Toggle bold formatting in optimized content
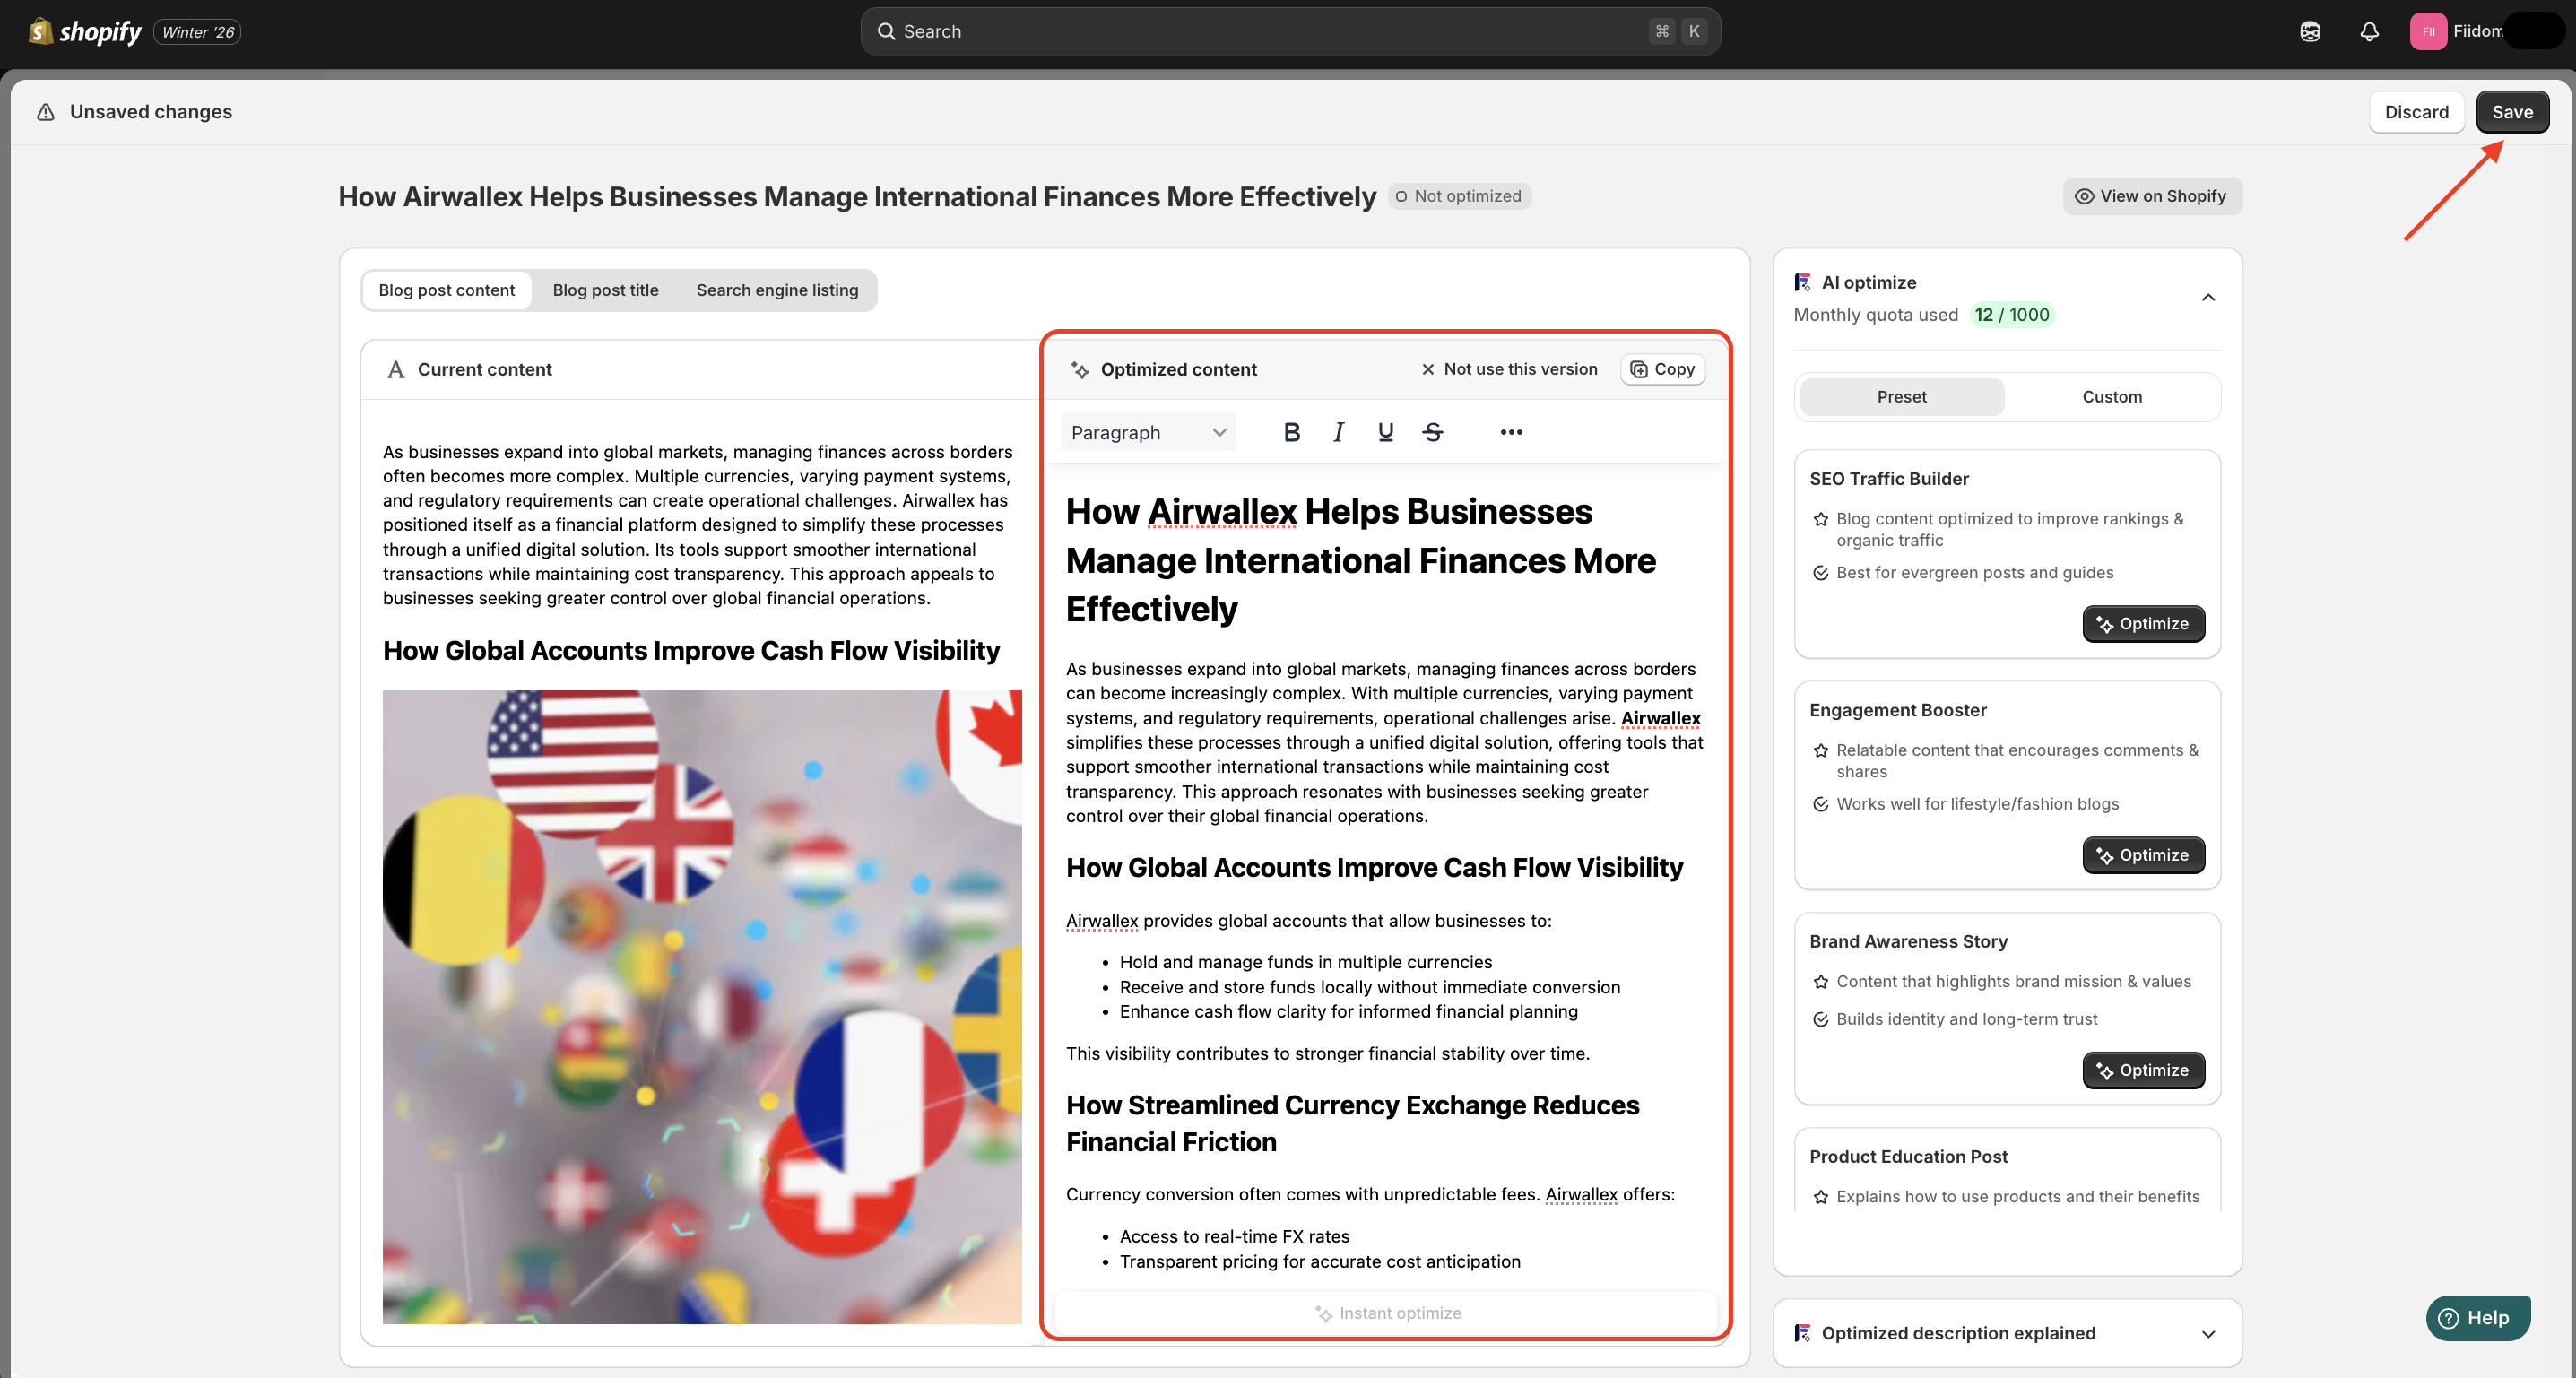Image resolution: width=2576 pixels, height=1378 pixels. (1291, 432)
